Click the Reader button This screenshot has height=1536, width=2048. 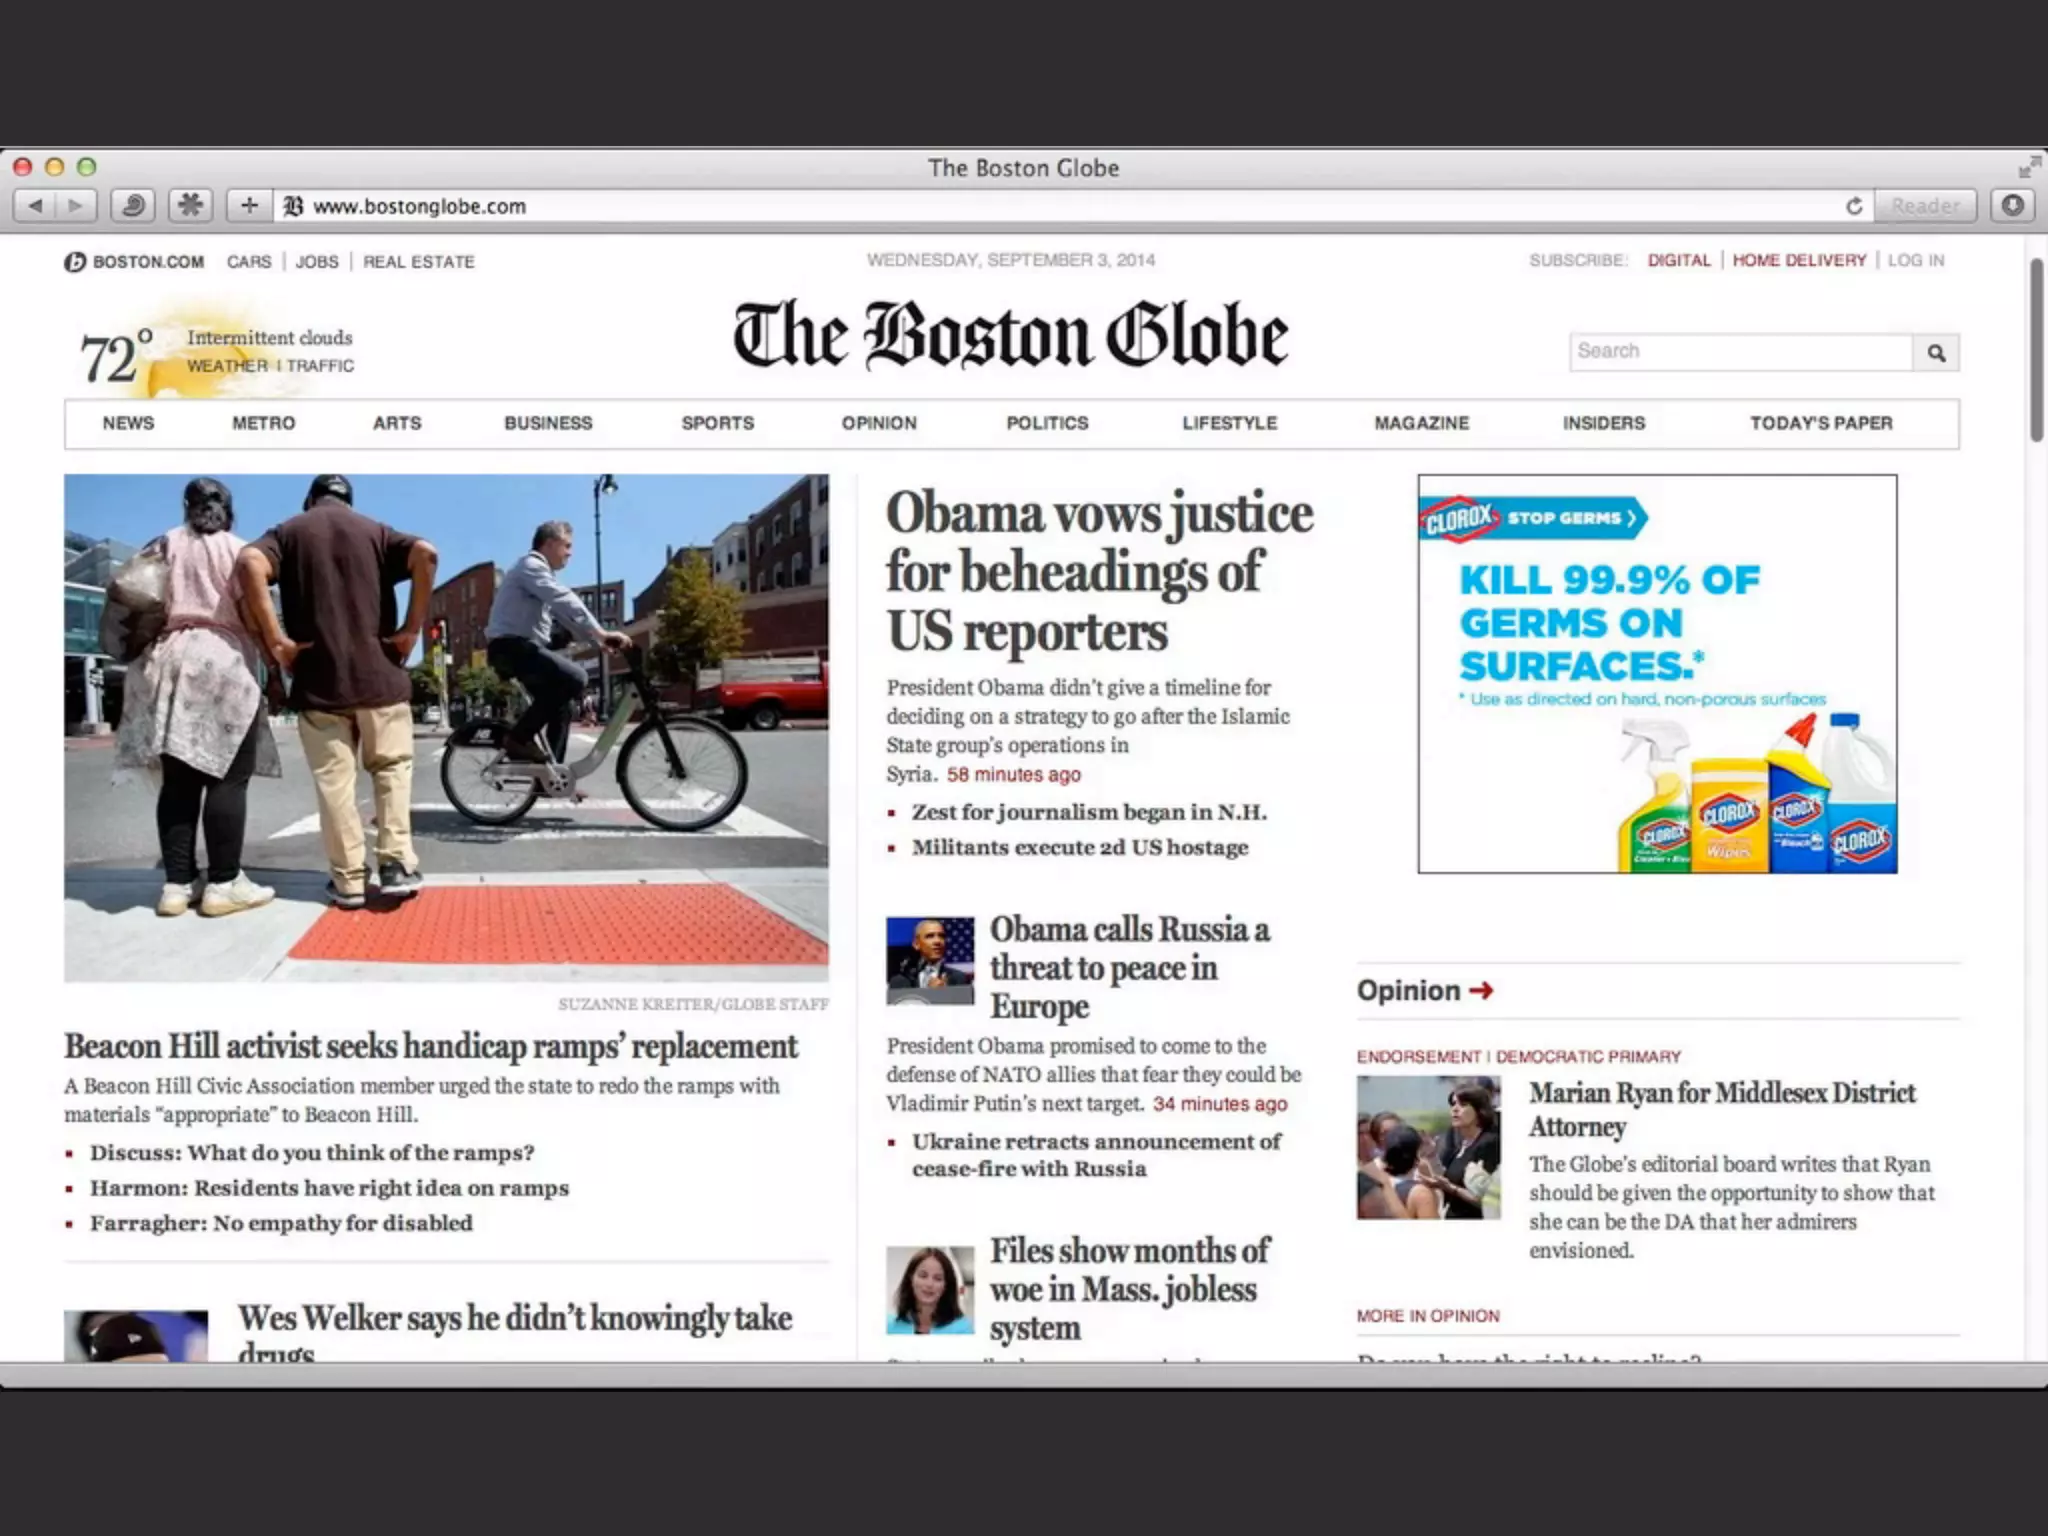[1925, 206]
